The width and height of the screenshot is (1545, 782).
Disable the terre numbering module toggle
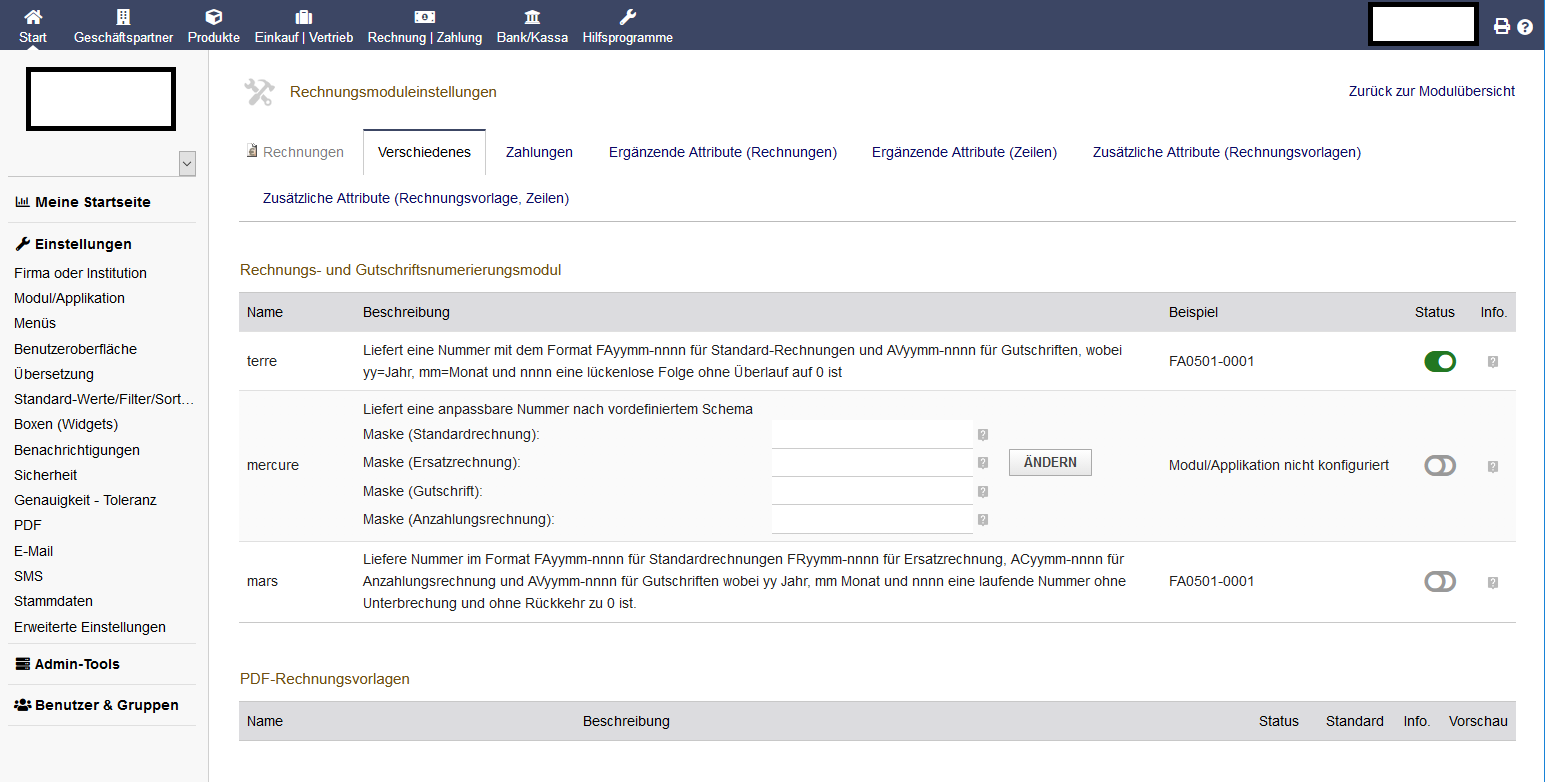tap(1440, 361)
